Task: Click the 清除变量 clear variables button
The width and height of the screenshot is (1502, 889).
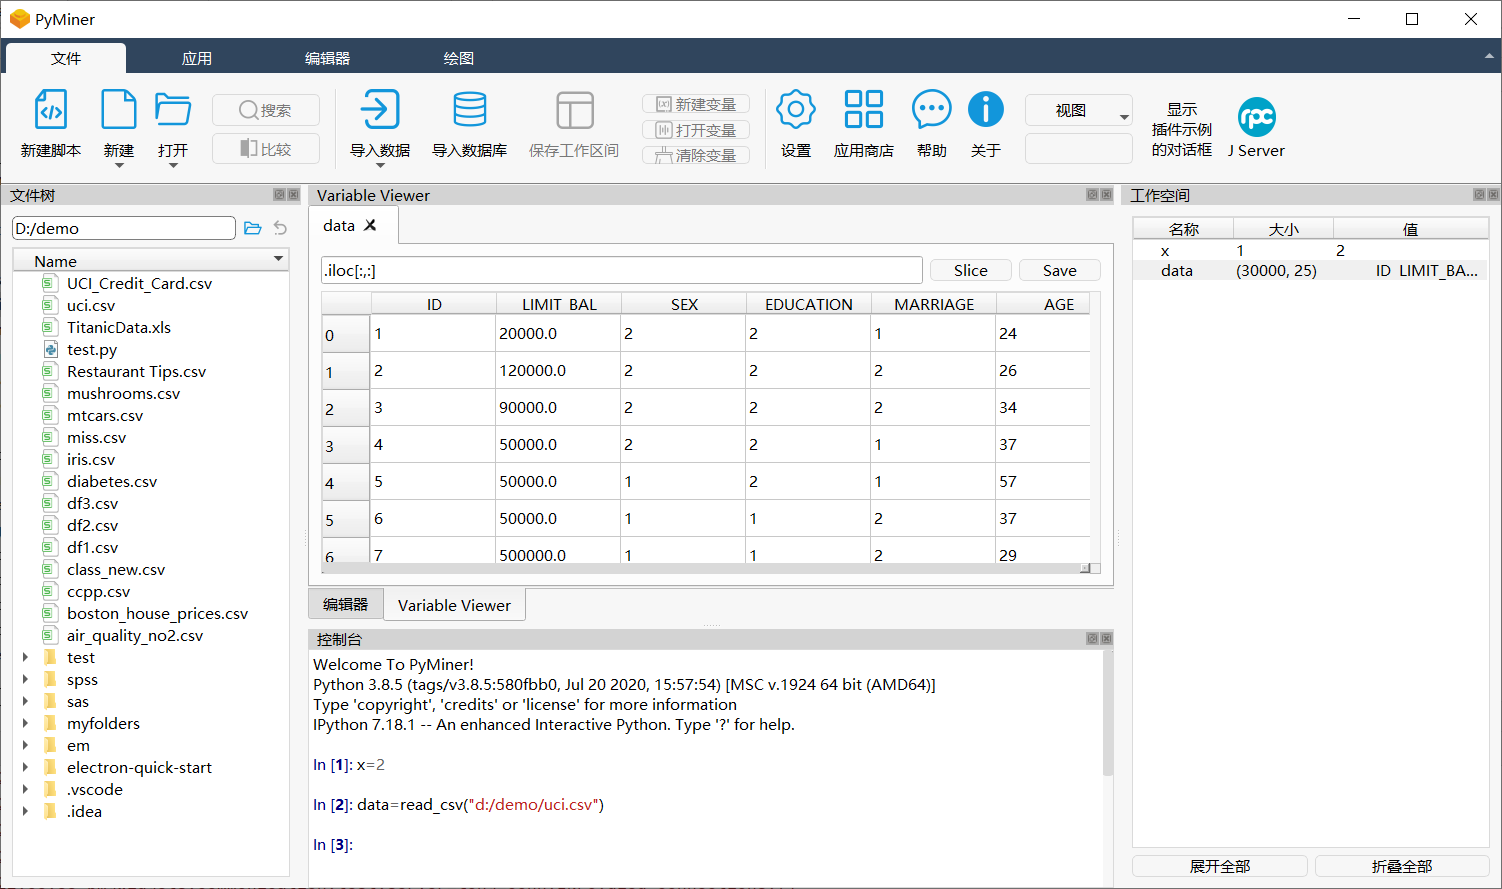Action: point(696,155)
